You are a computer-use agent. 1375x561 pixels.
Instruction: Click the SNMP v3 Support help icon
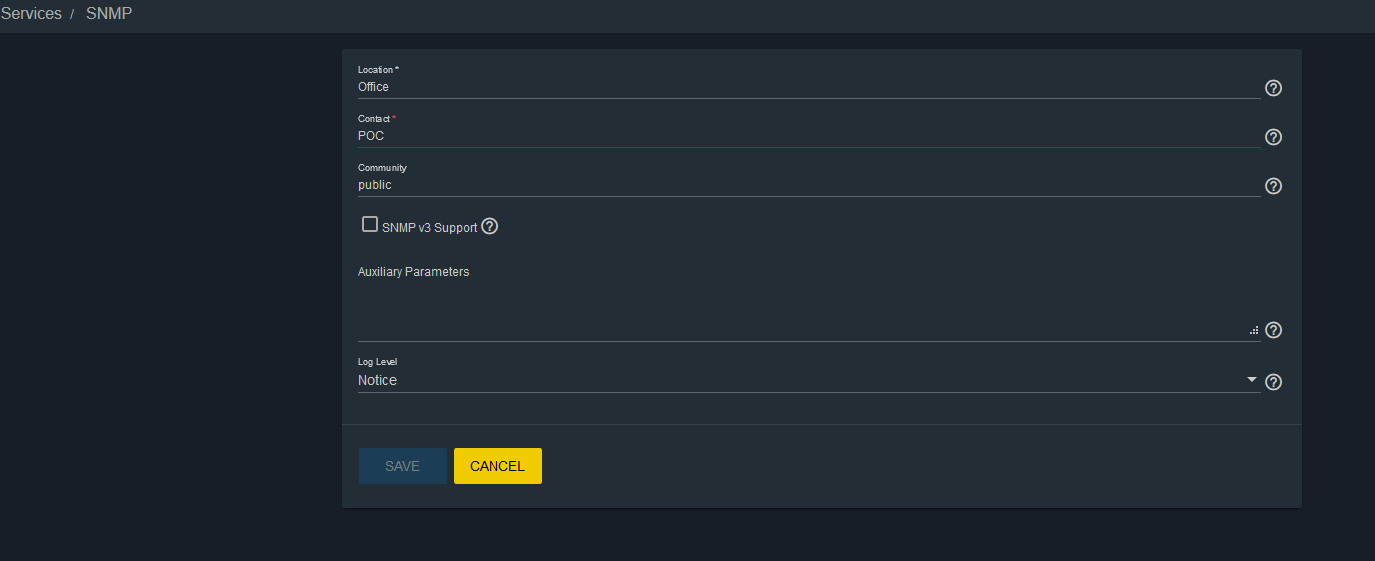click(489, 226)
